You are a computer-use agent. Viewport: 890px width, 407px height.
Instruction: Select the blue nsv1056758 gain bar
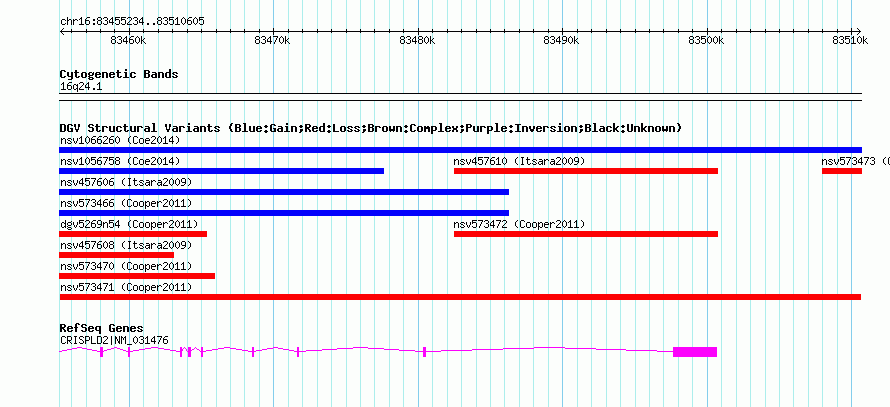[x=221, y=171]
